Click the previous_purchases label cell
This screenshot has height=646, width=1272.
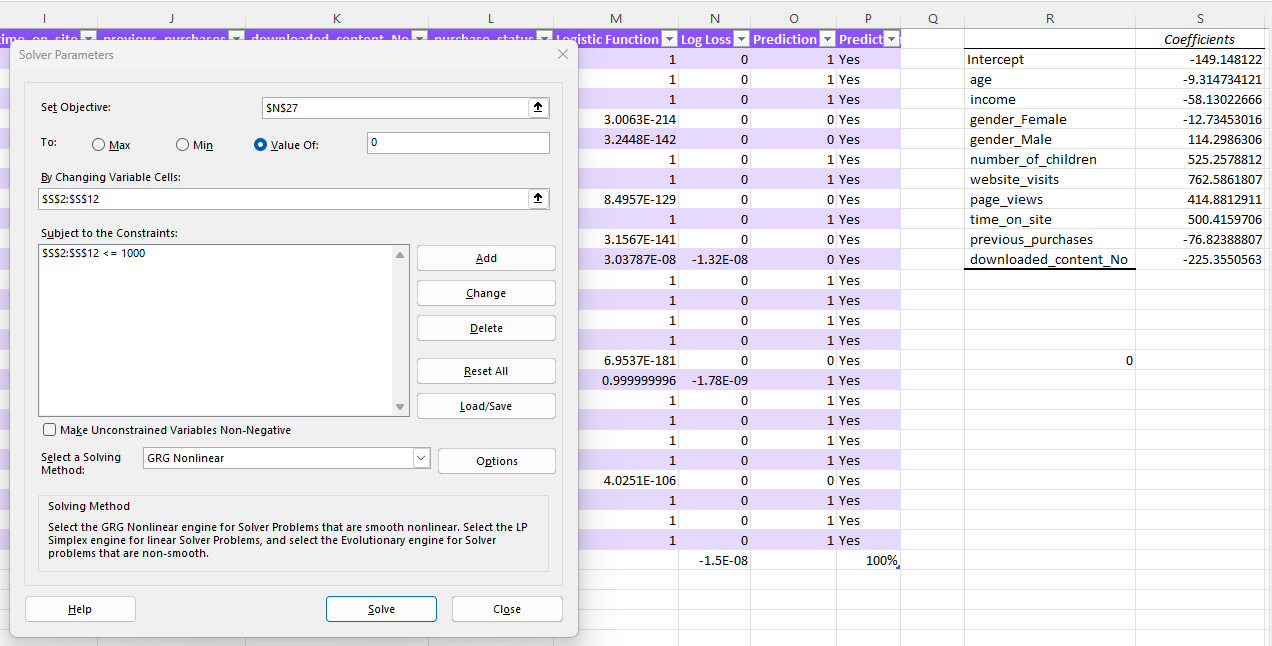point(1049,239)
